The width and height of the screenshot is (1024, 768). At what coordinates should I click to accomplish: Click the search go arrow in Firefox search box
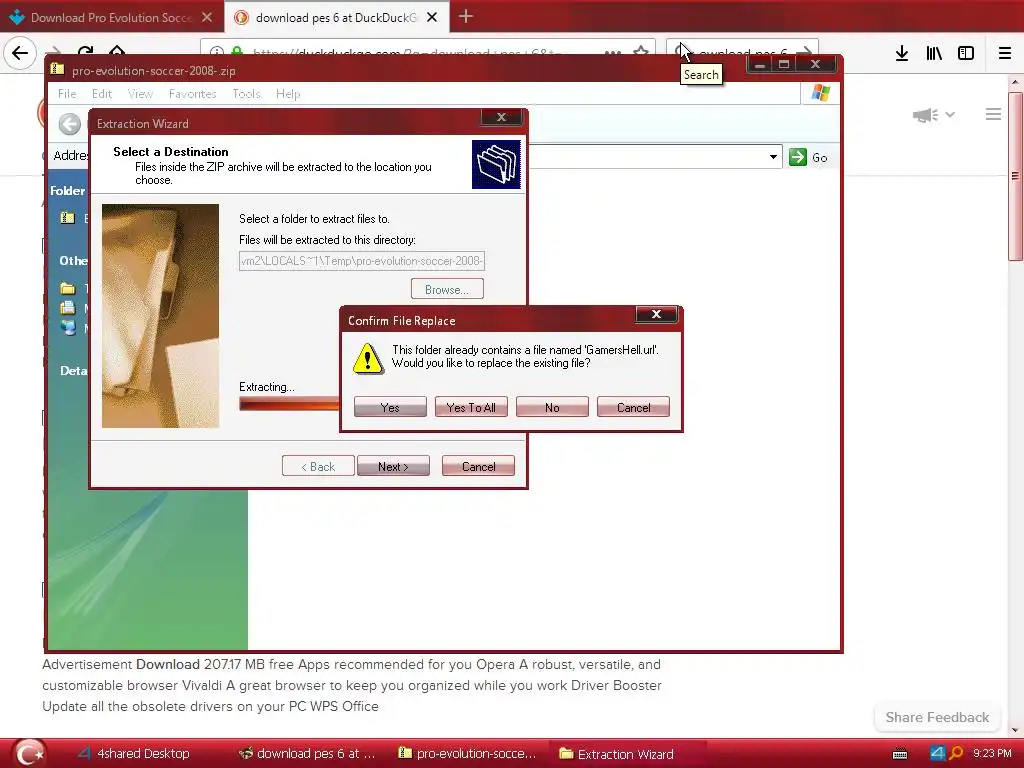click(x=805, y=52)
